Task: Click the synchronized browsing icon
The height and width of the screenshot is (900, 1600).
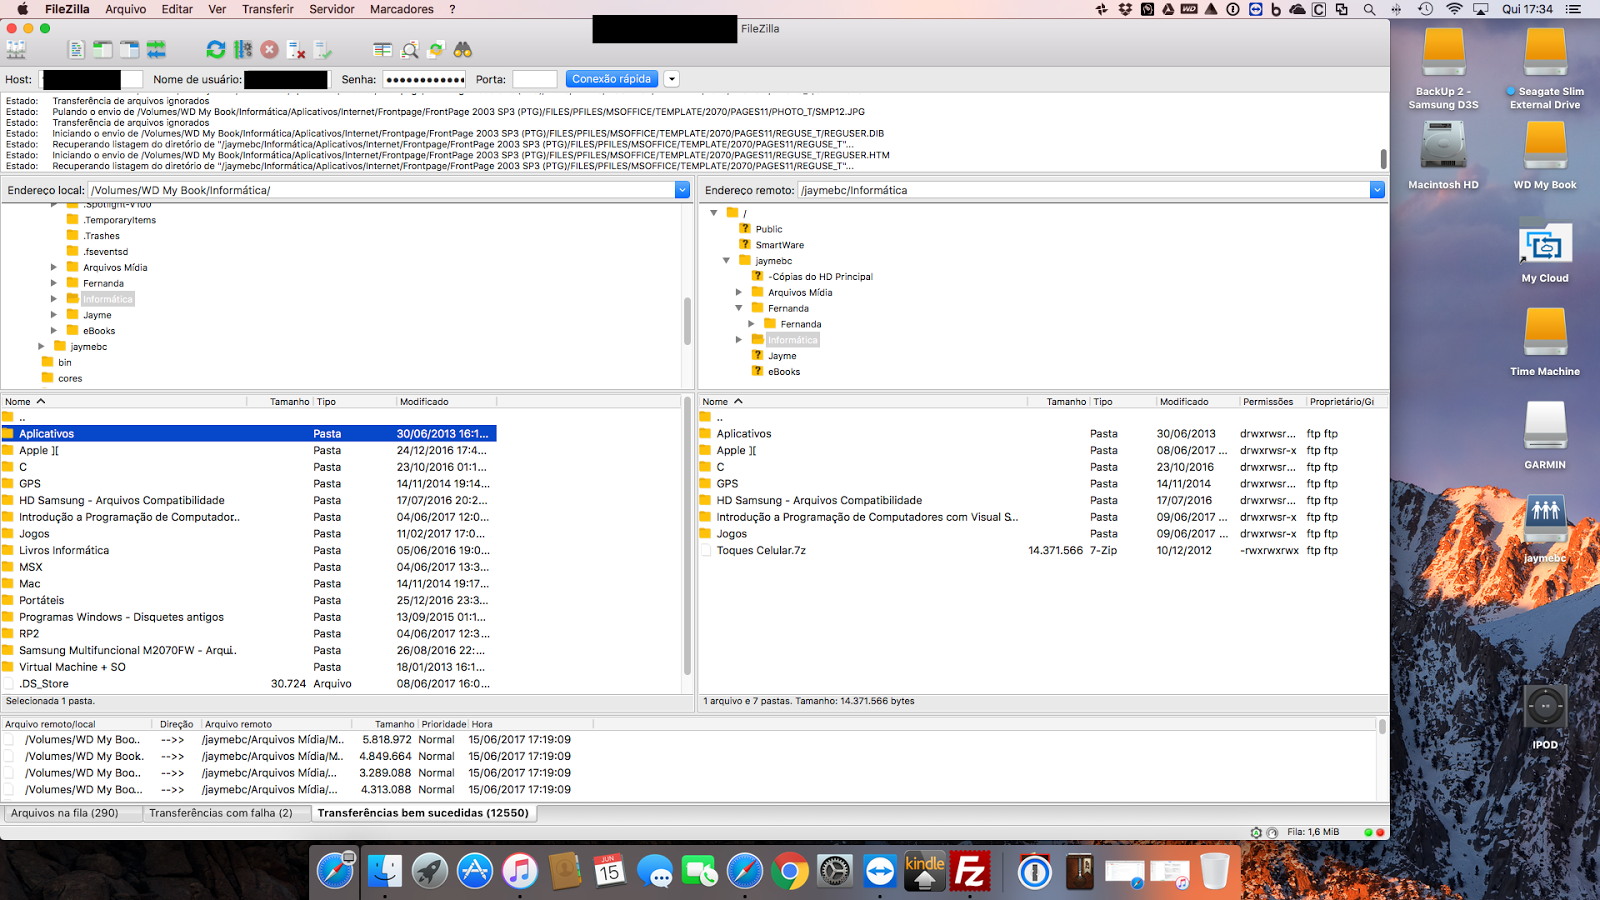Action: 436,49
